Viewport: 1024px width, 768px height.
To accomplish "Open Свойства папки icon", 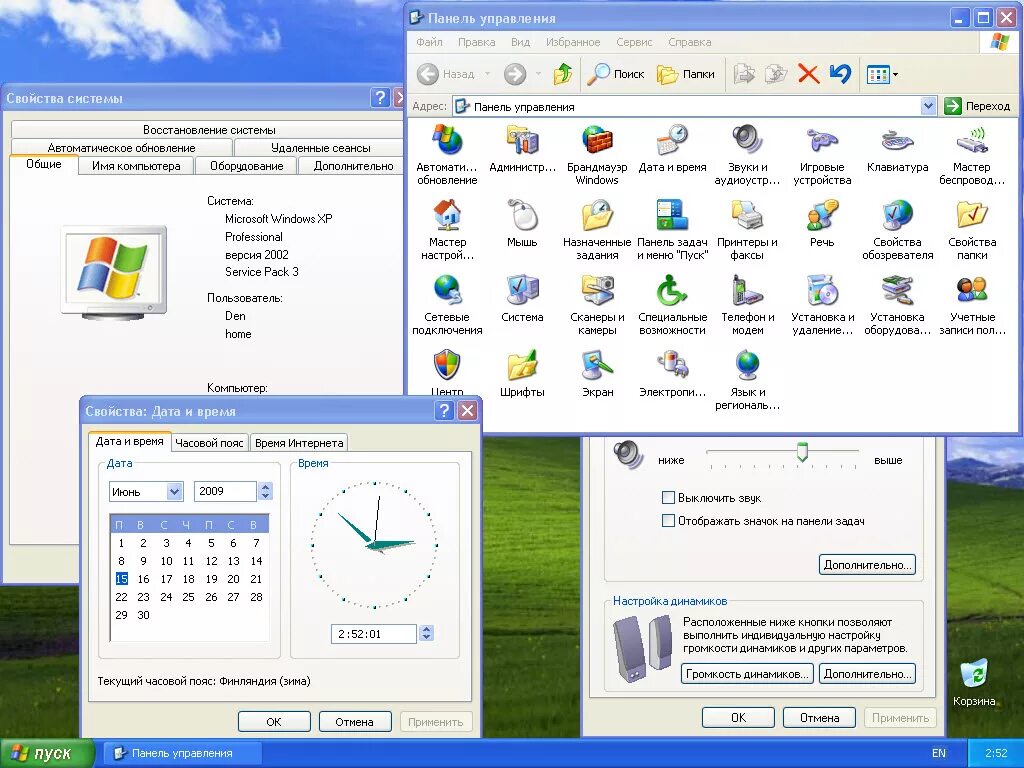I will (972, 230).
